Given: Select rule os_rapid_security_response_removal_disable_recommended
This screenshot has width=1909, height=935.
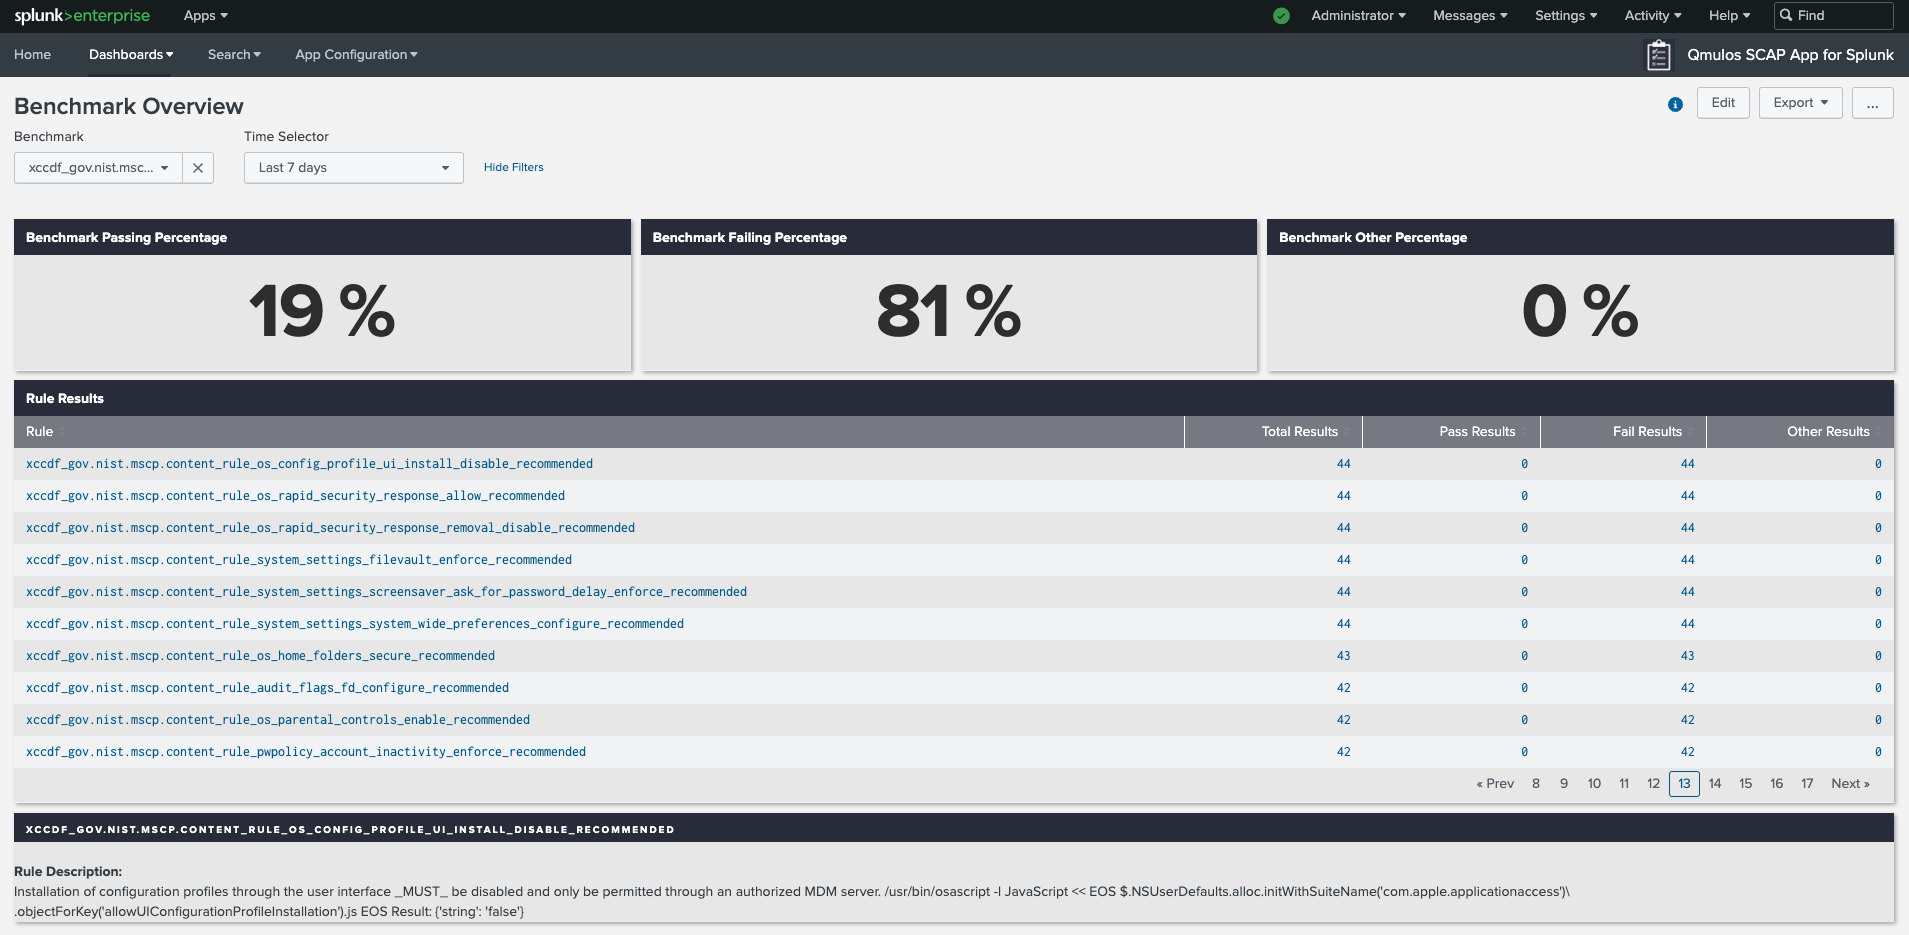Looking at the screenshot, I should tap(330, 528).
